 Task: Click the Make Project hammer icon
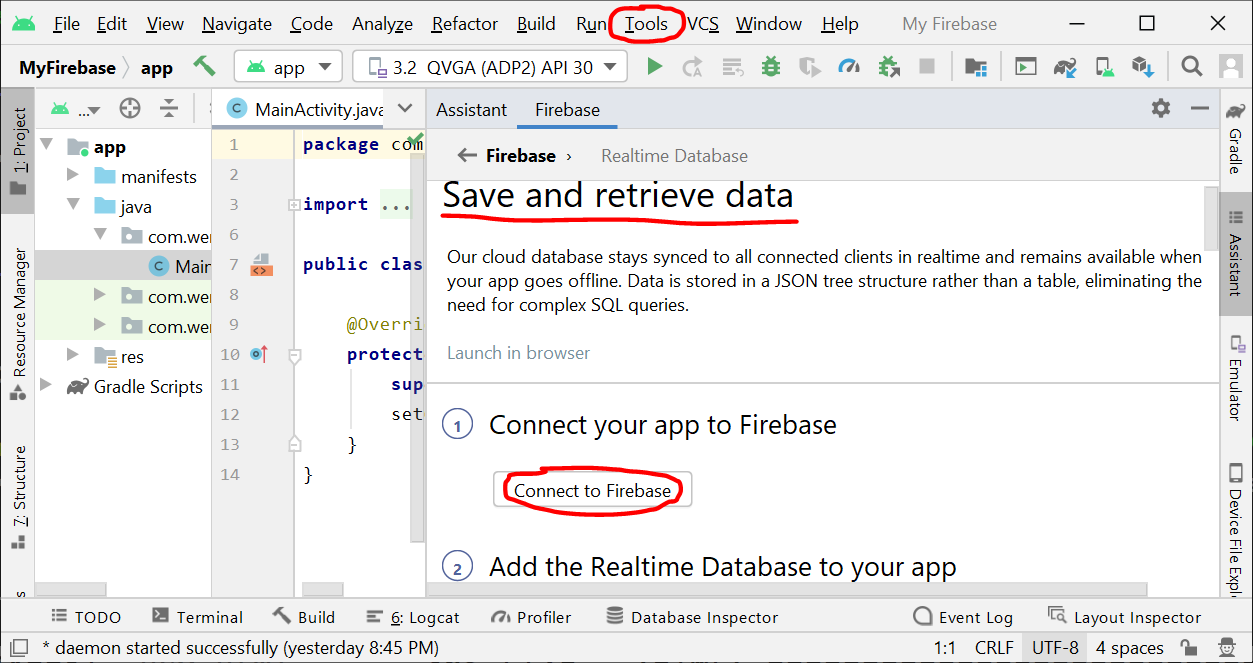pos(204,67)
